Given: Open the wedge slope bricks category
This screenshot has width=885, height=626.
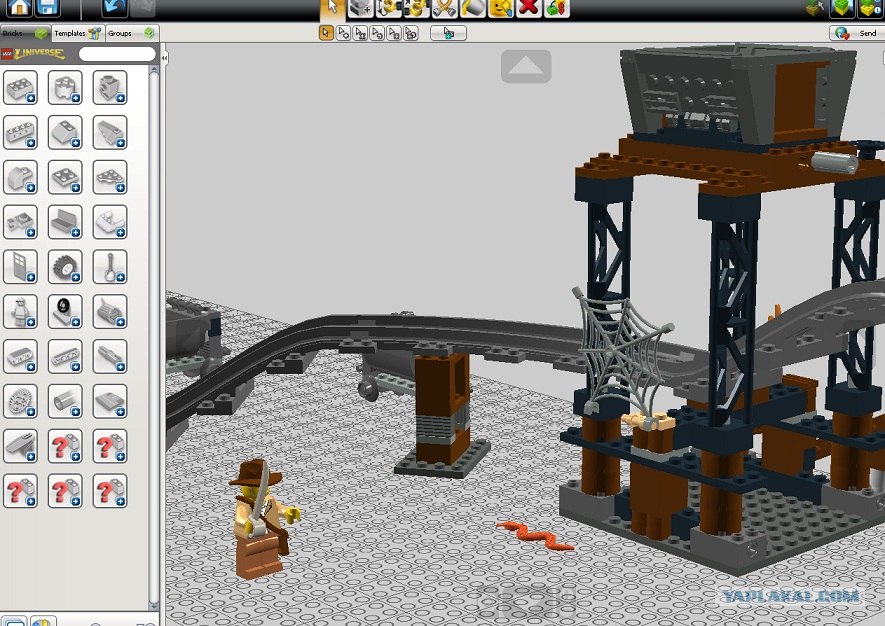Looking at the screenshot, I should (x=110, y=132).
